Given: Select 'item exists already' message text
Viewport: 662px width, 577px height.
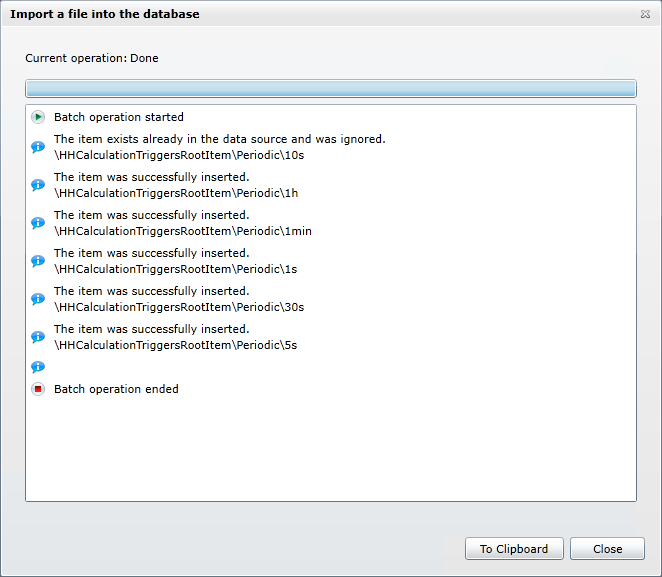Looking at the screenshot, I should coord(219,139).
